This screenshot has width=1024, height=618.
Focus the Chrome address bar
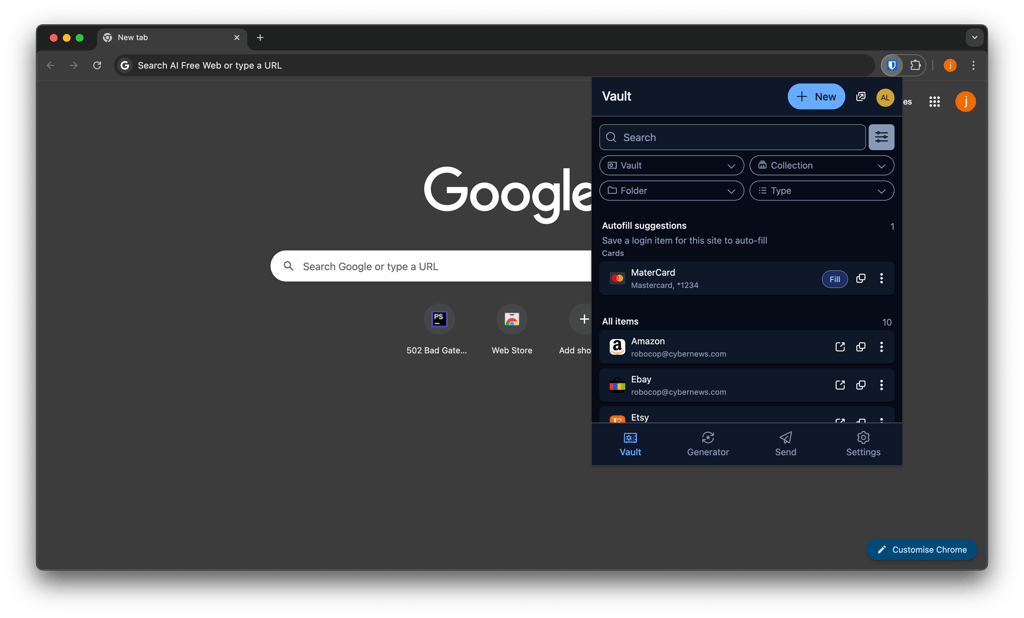[494, 65]
